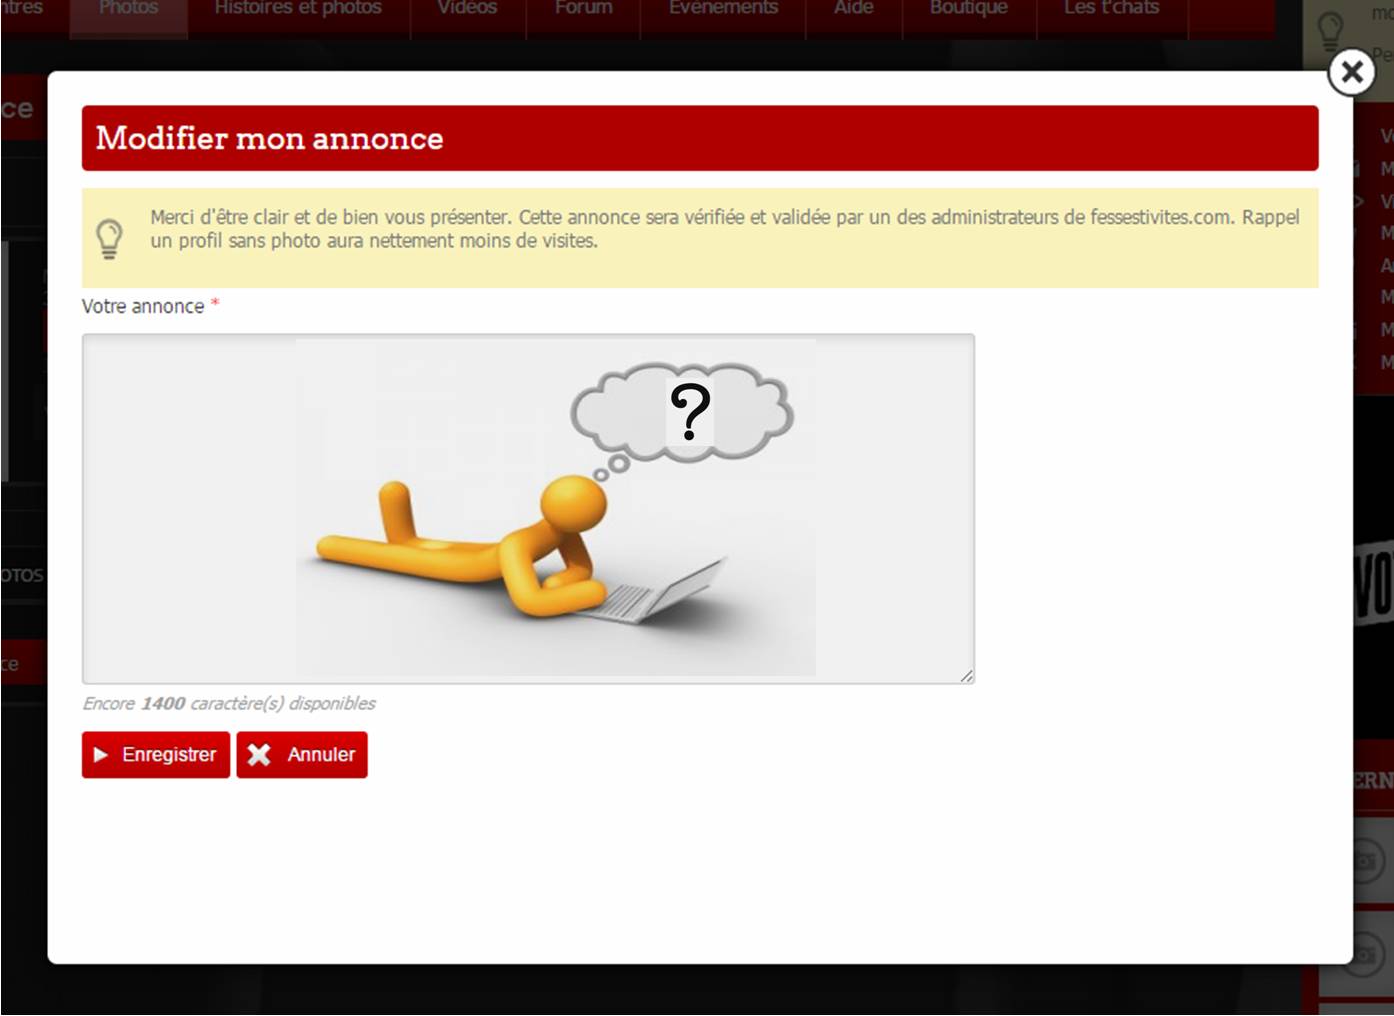Screen dimensions: 1394x1016
Task: Visit the Boutique page
Action: tap(968, 10)
